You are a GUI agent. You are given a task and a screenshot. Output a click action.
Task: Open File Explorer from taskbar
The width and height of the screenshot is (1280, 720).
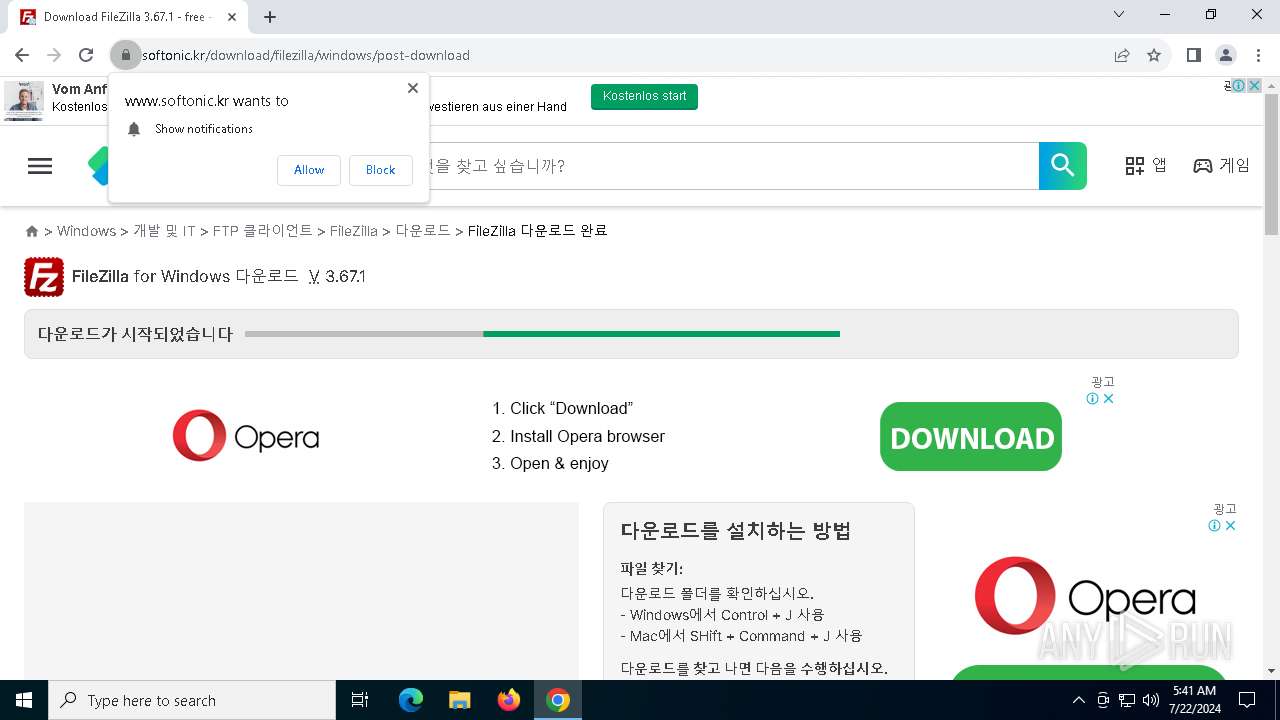(460, 700)
